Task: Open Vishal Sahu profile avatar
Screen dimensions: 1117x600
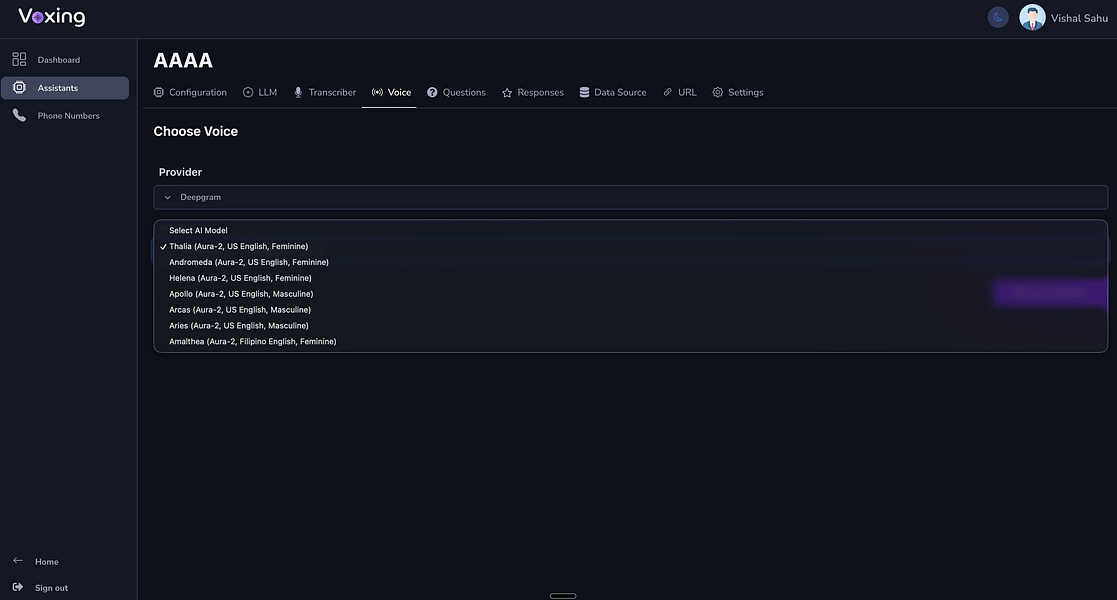Action: [1032, 17]
